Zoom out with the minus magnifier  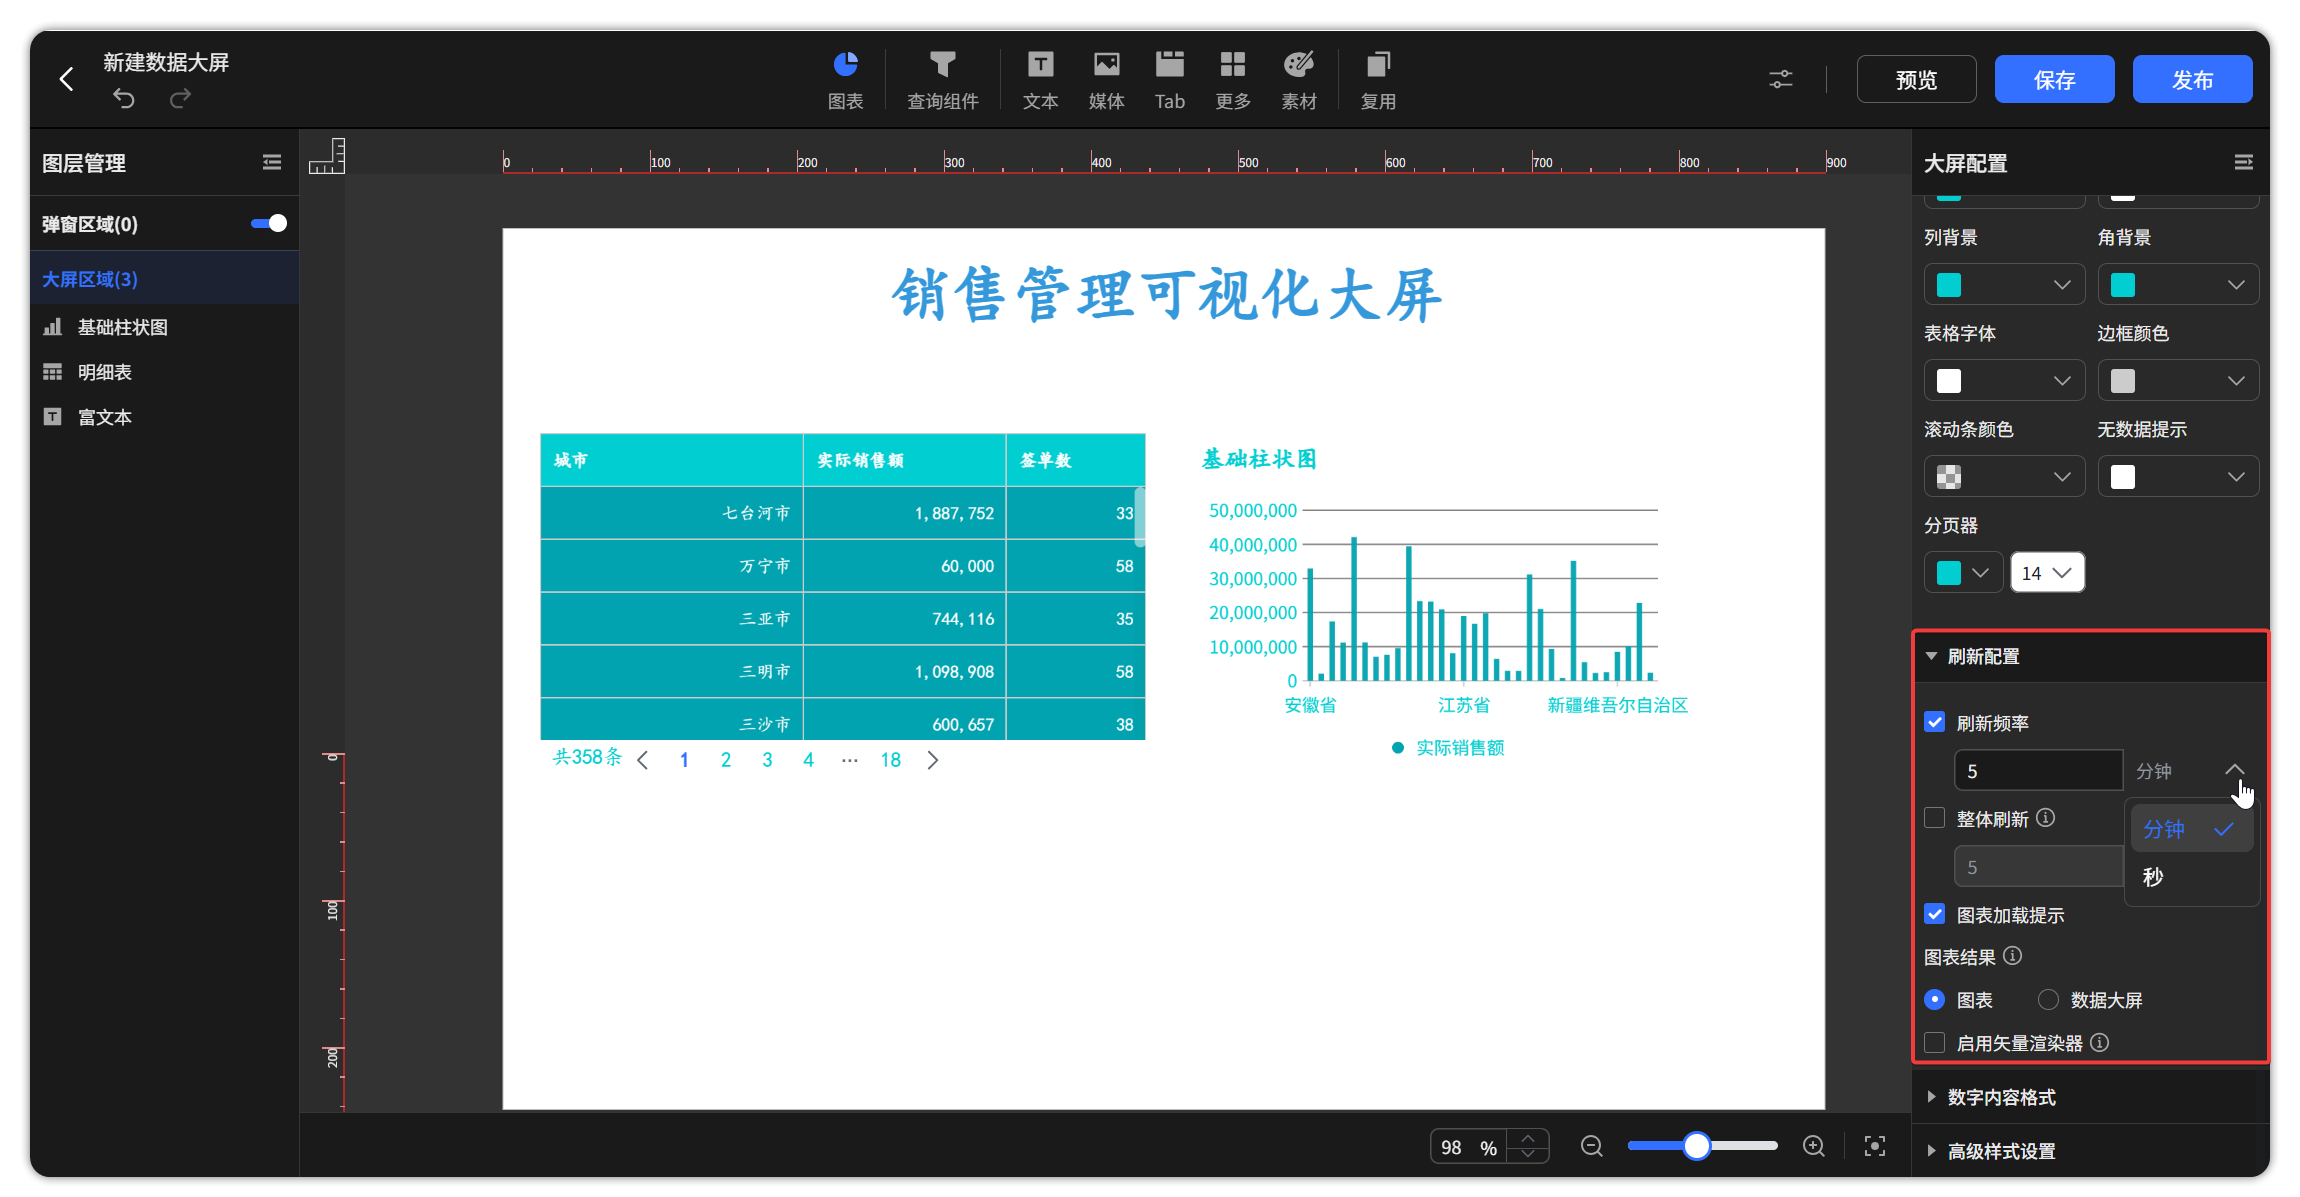pos(1592,1146)
